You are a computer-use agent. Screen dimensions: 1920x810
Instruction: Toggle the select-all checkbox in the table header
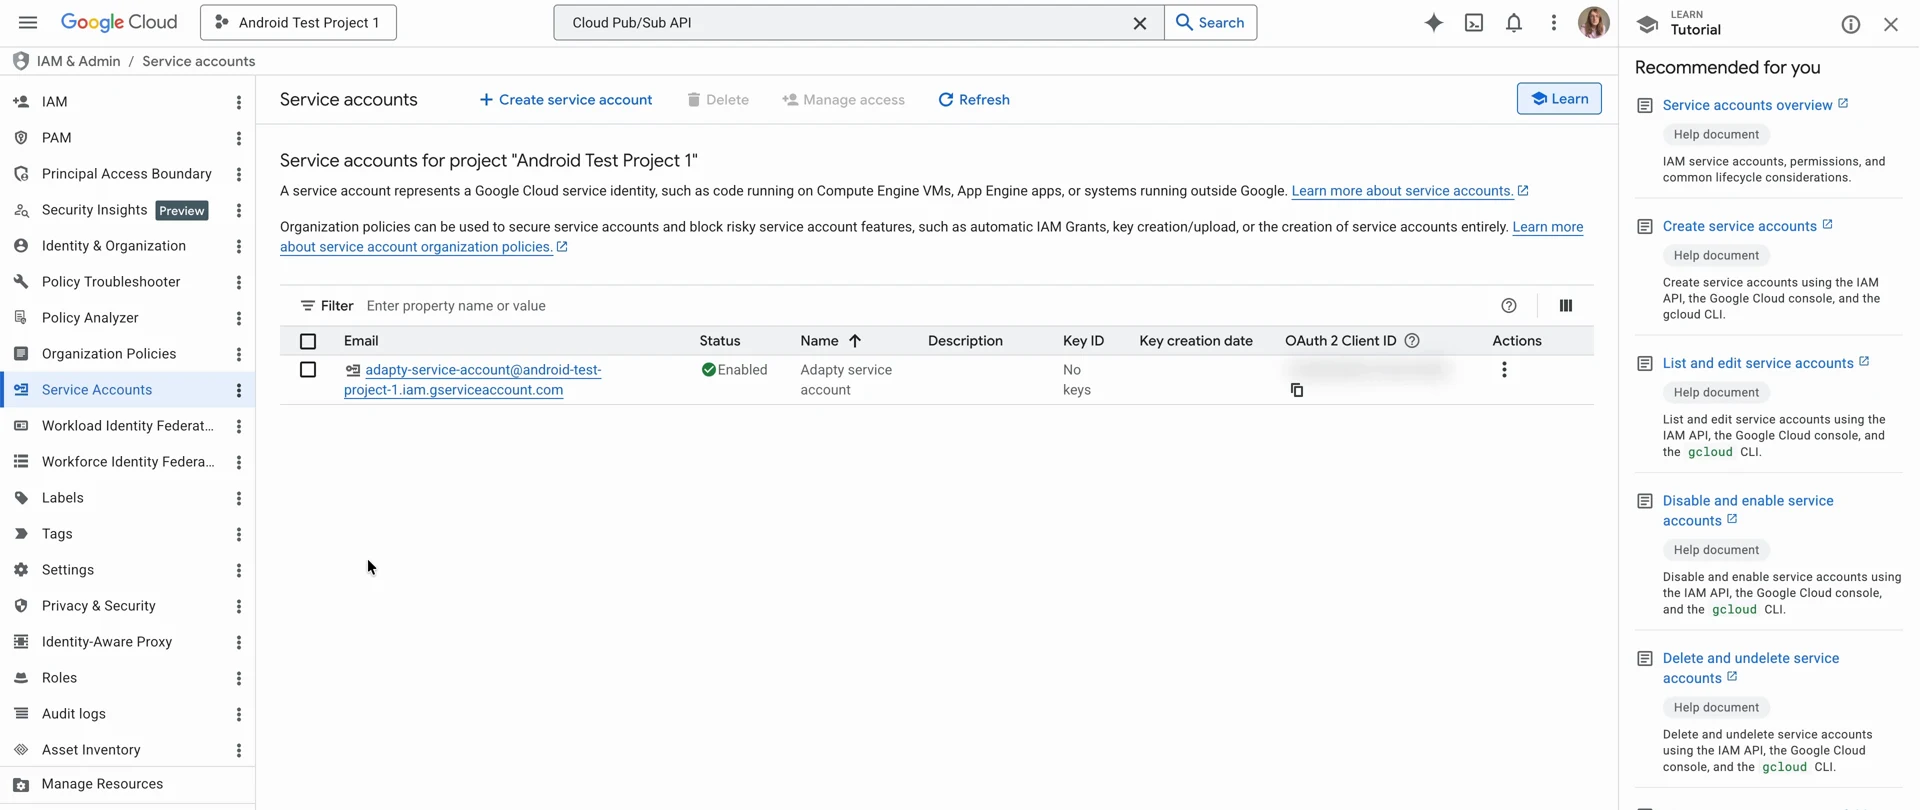coord(308,341)
